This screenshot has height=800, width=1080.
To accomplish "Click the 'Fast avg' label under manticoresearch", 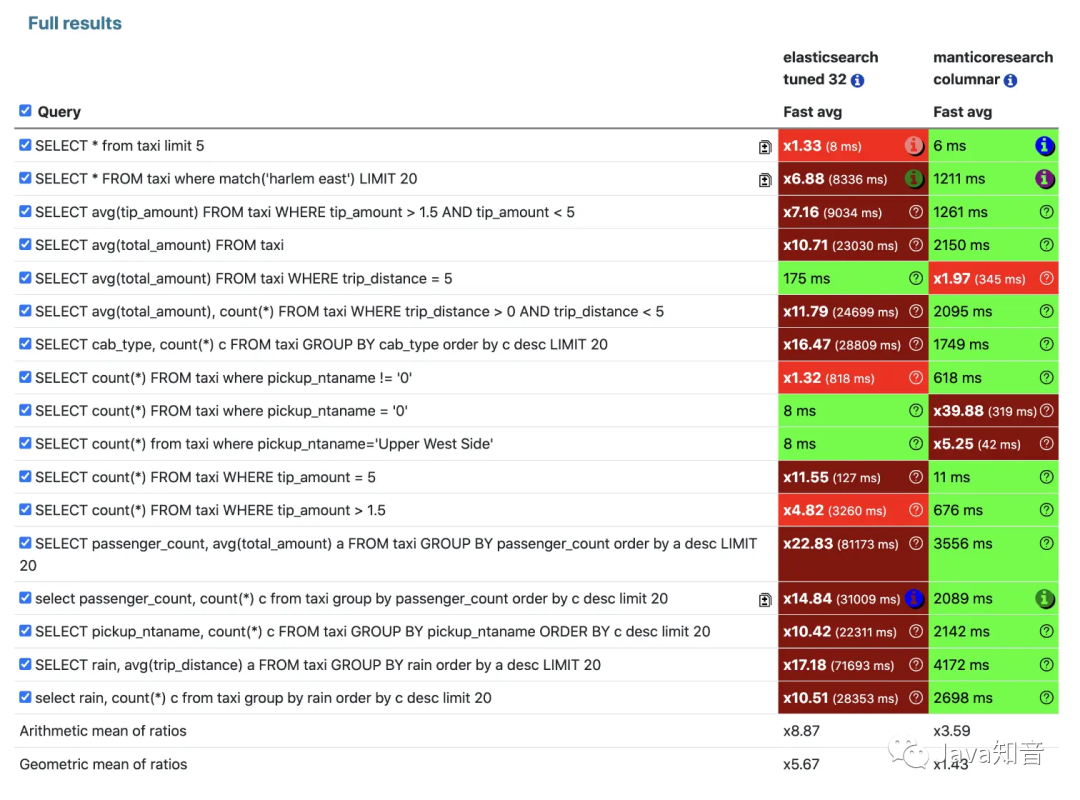I will click(x=963, y=112).
